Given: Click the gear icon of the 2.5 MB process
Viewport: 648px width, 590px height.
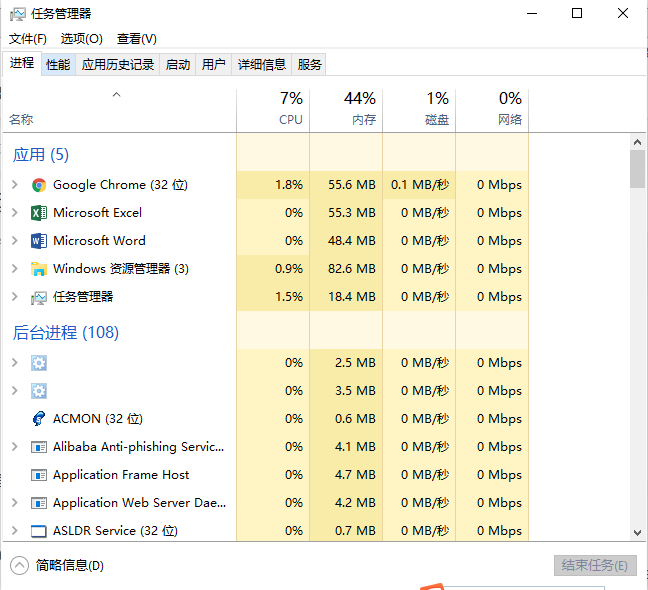Looking at the screenshot, I should (39, 363).
